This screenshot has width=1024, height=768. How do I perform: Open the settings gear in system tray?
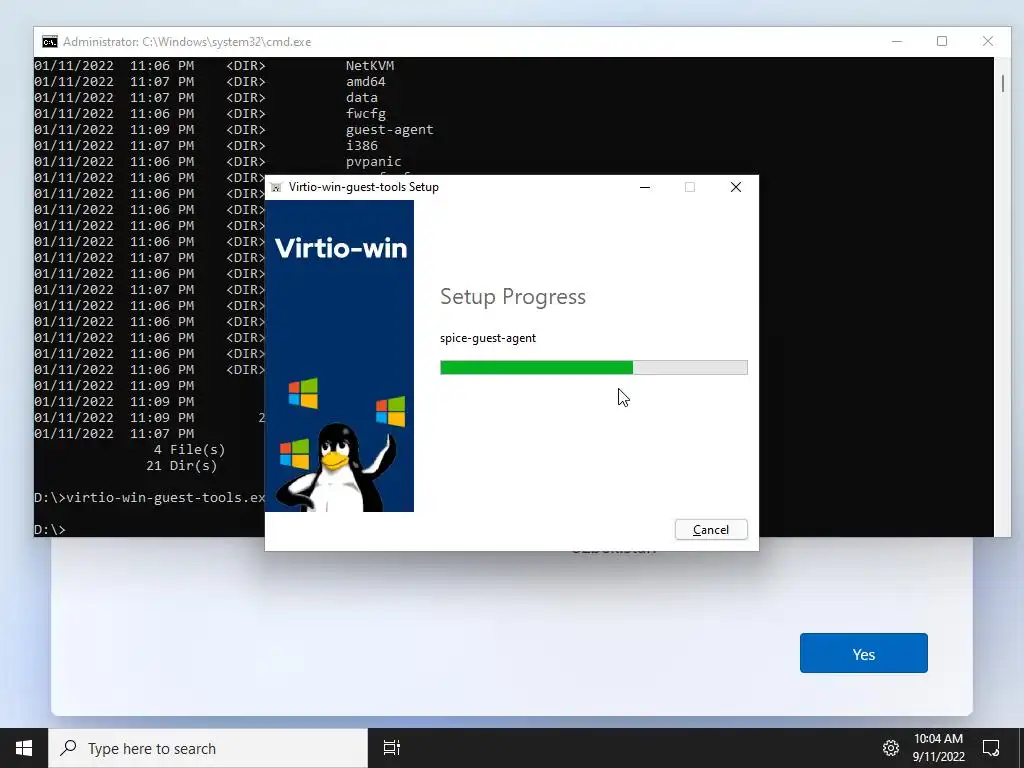click(x=891, y=748)
